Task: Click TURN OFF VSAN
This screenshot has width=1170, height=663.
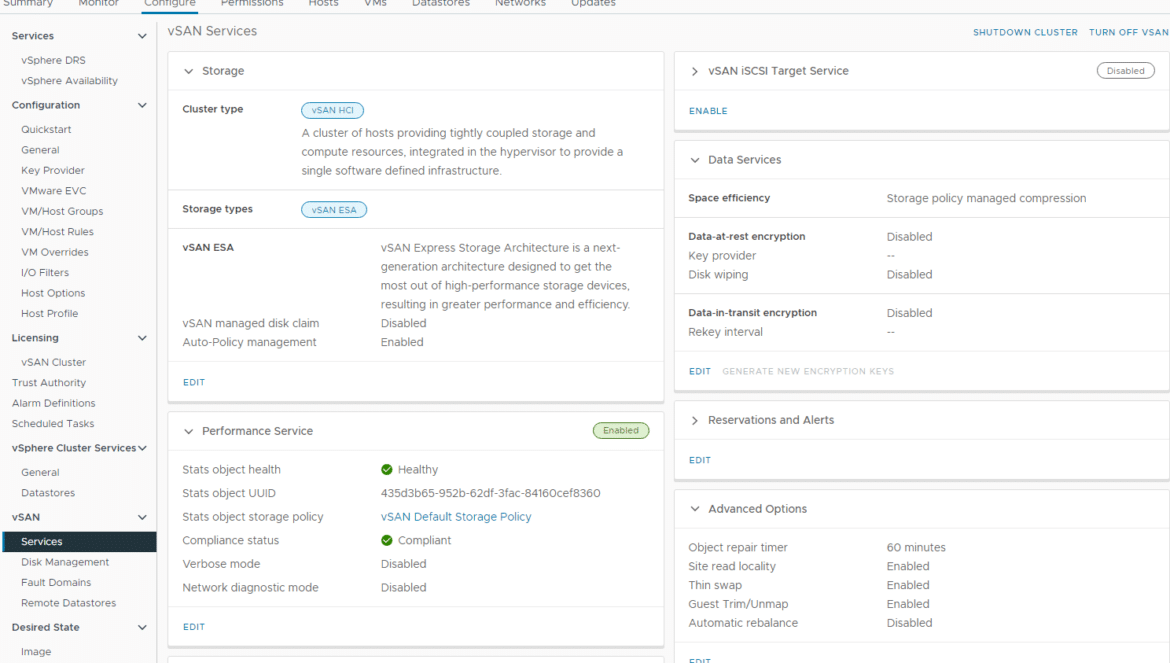Action: [1129, 33]
